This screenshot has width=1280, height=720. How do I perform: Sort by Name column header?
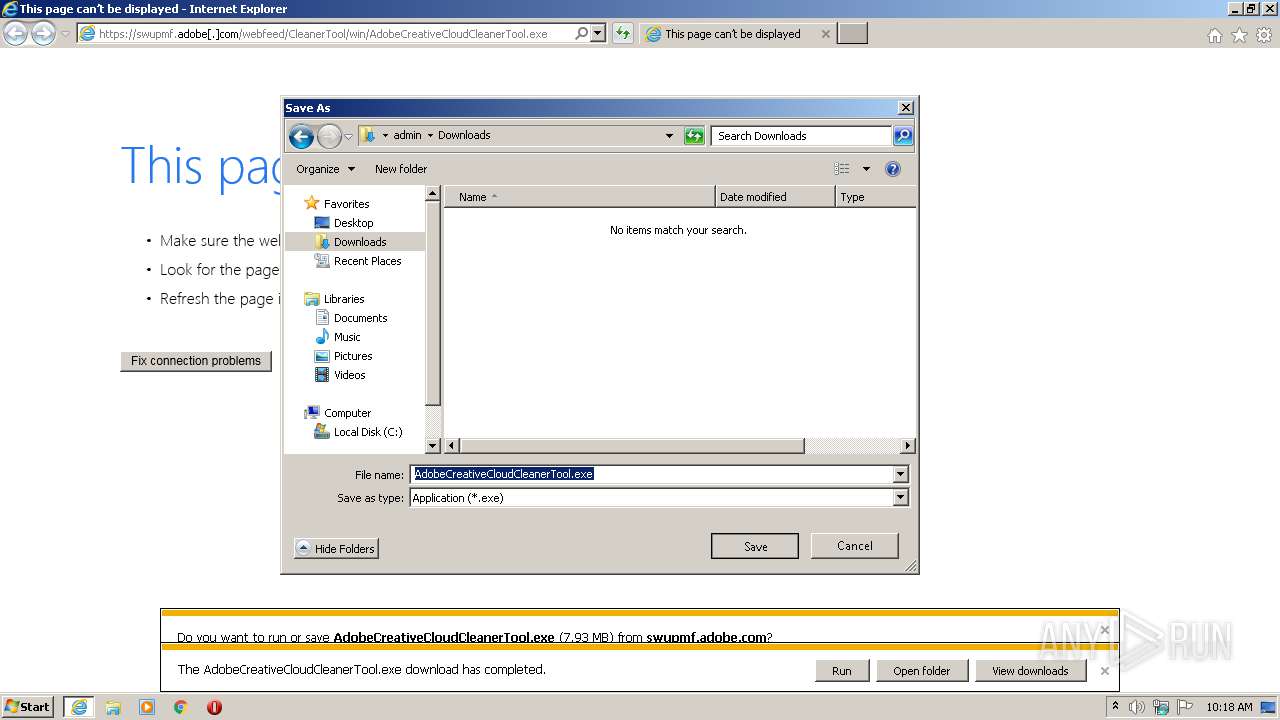click(579, 197)
